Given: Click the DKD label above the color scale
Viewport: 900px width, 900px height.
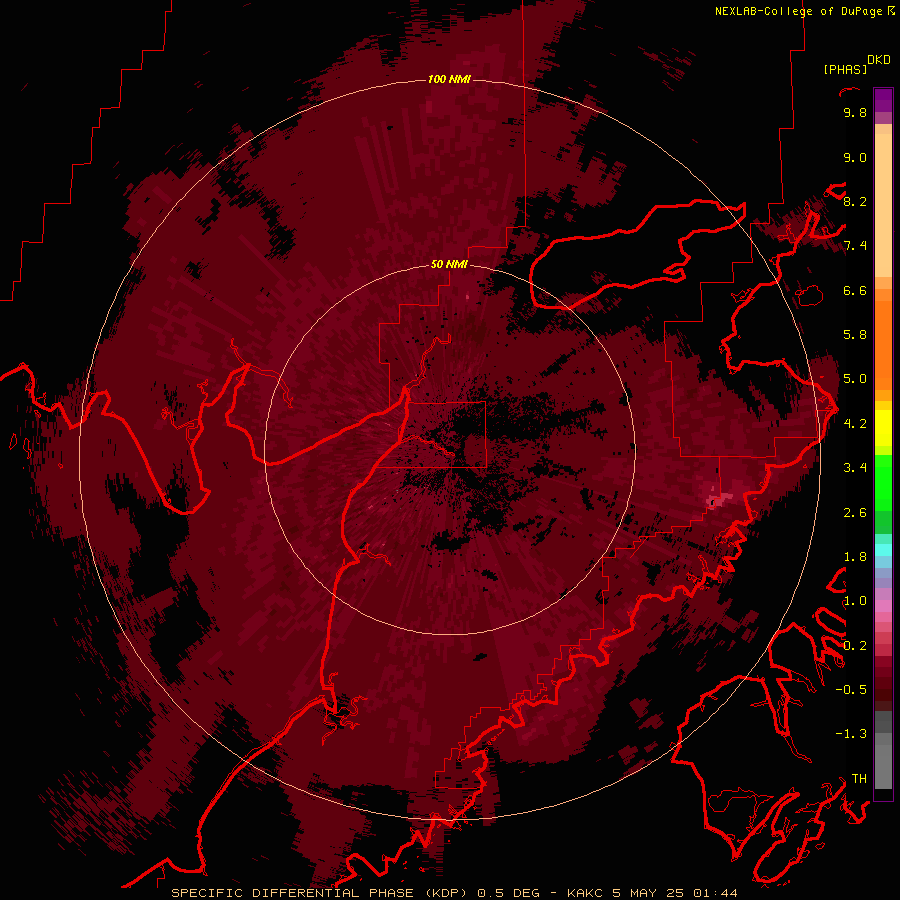Looking at the screenshot, I should [x=879, y=60].
